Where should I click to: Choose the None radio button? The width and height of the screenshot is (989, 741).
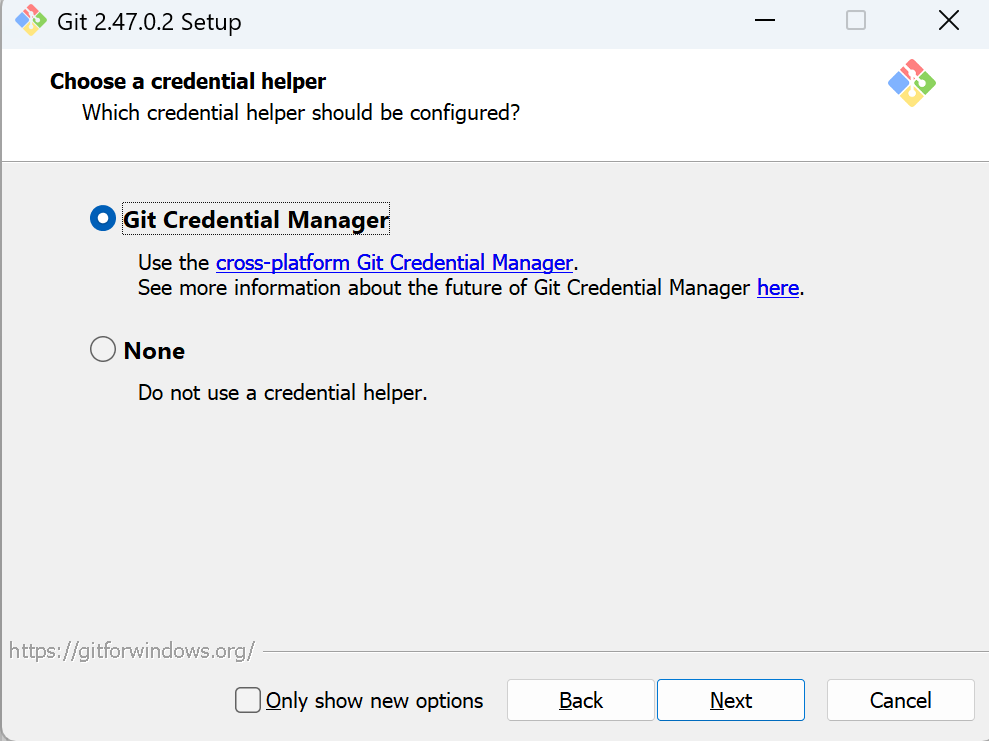[103, 350]
